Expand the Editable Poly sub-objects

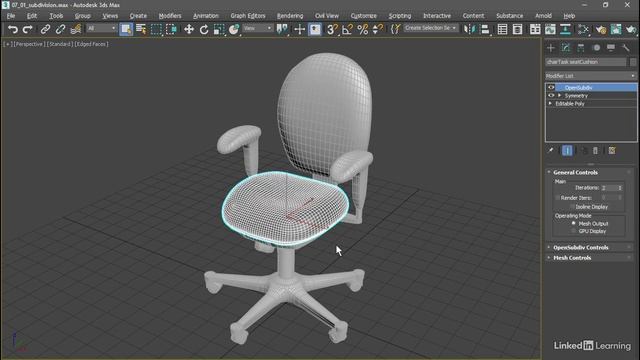(550, 104)
